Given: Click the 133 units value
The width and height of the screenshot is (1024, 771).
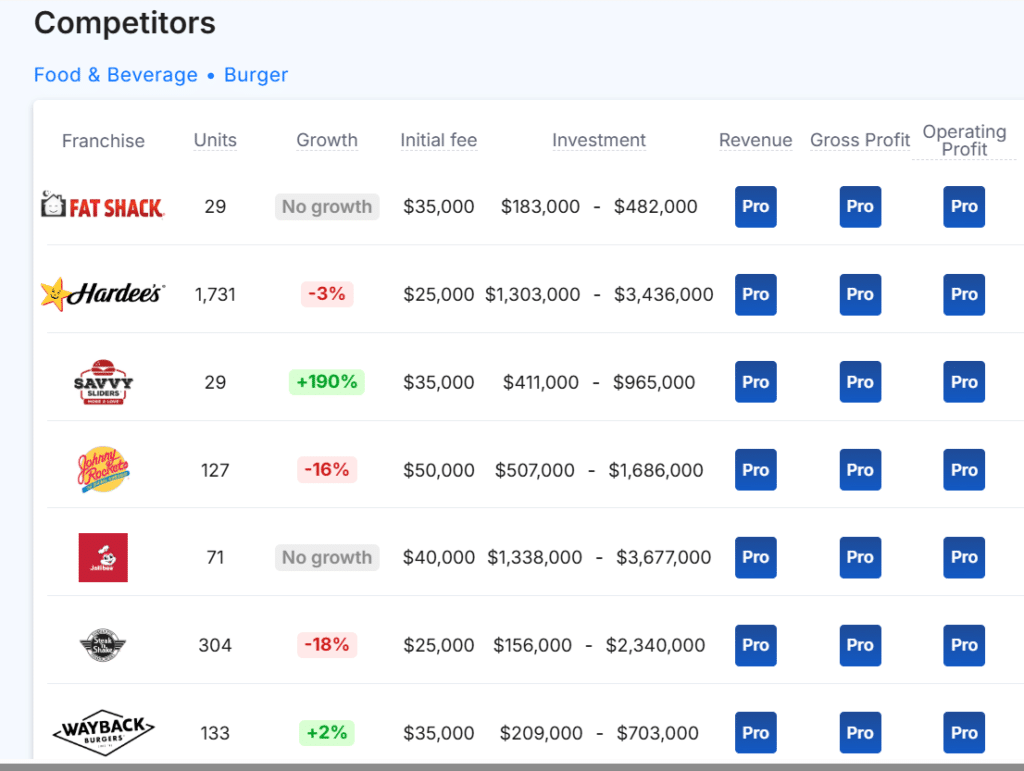Looking at the screenshot, I should pyautogui.click(x=215, y=733).
